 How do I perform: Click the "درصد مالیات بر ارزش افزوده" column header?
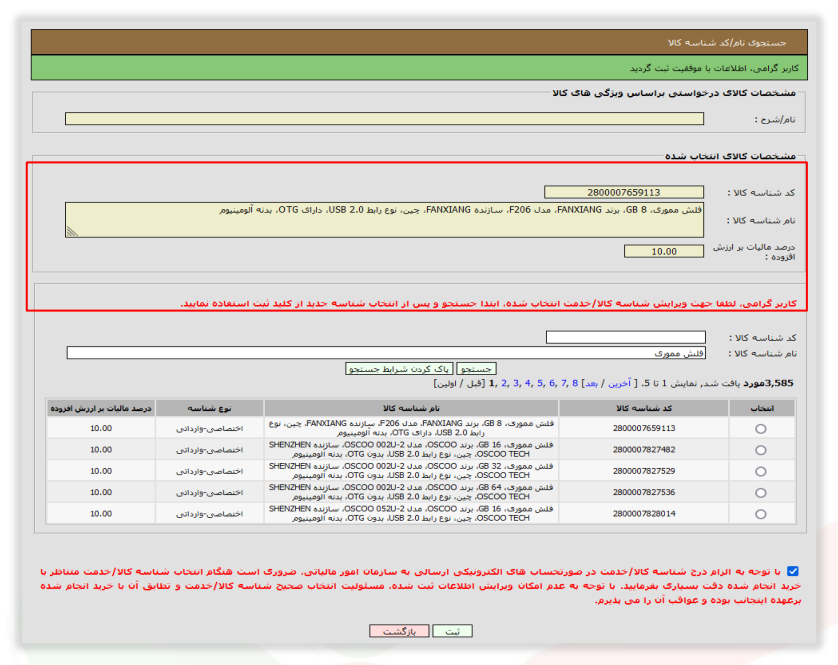101,408
